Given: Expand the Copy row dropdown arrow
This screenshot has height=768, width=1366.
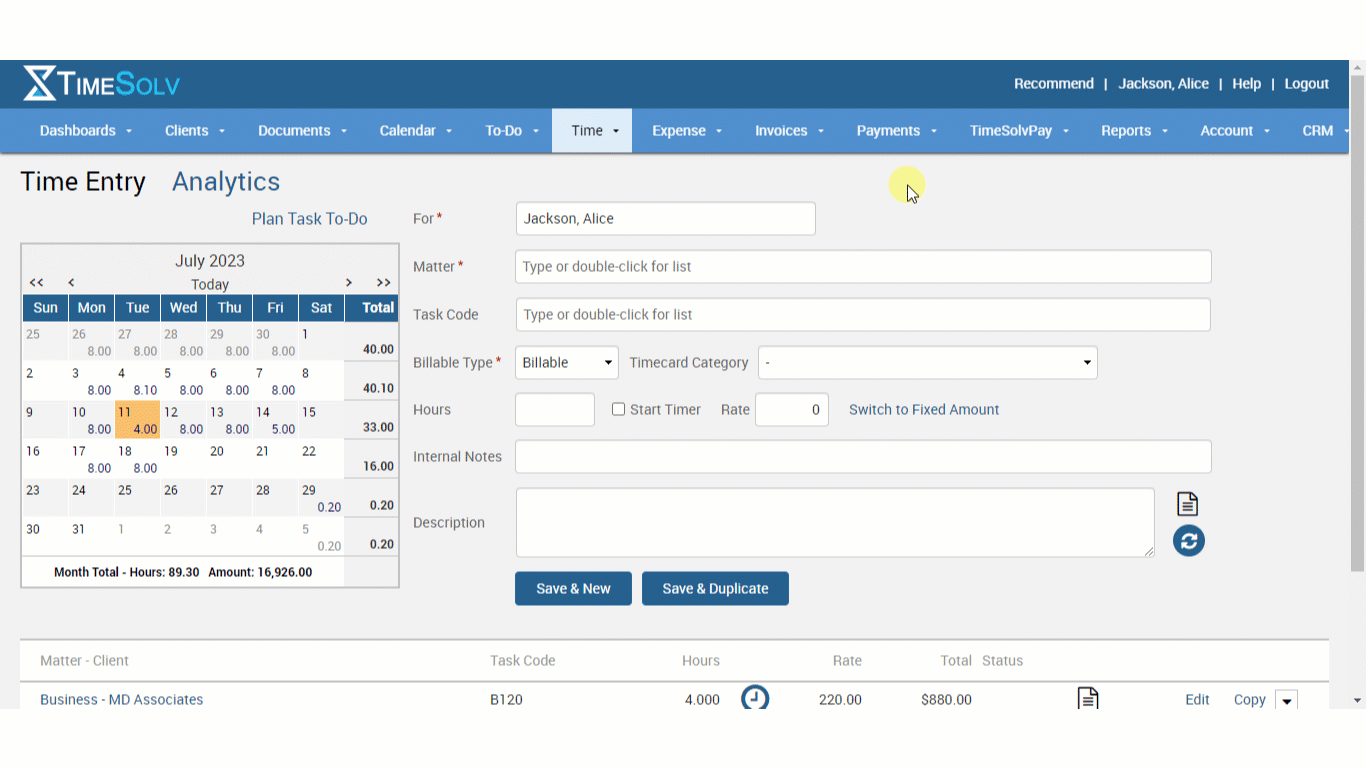Looking at the screenshot, I should pyautogui.click(x=1287, y=700).
